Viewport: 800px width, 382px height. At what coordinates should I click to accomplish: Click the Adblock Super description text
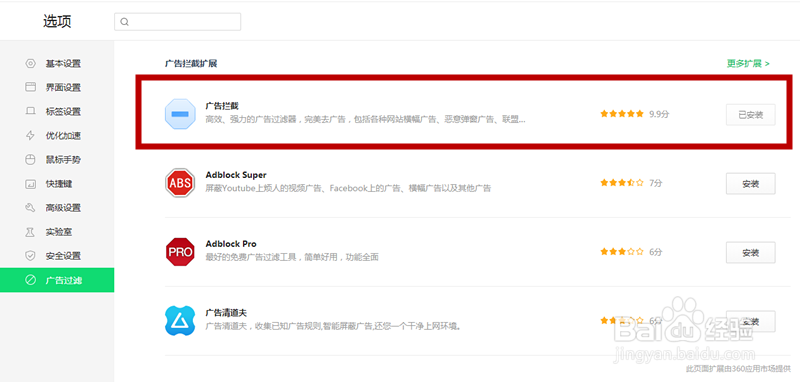click(x=348, y=188)
